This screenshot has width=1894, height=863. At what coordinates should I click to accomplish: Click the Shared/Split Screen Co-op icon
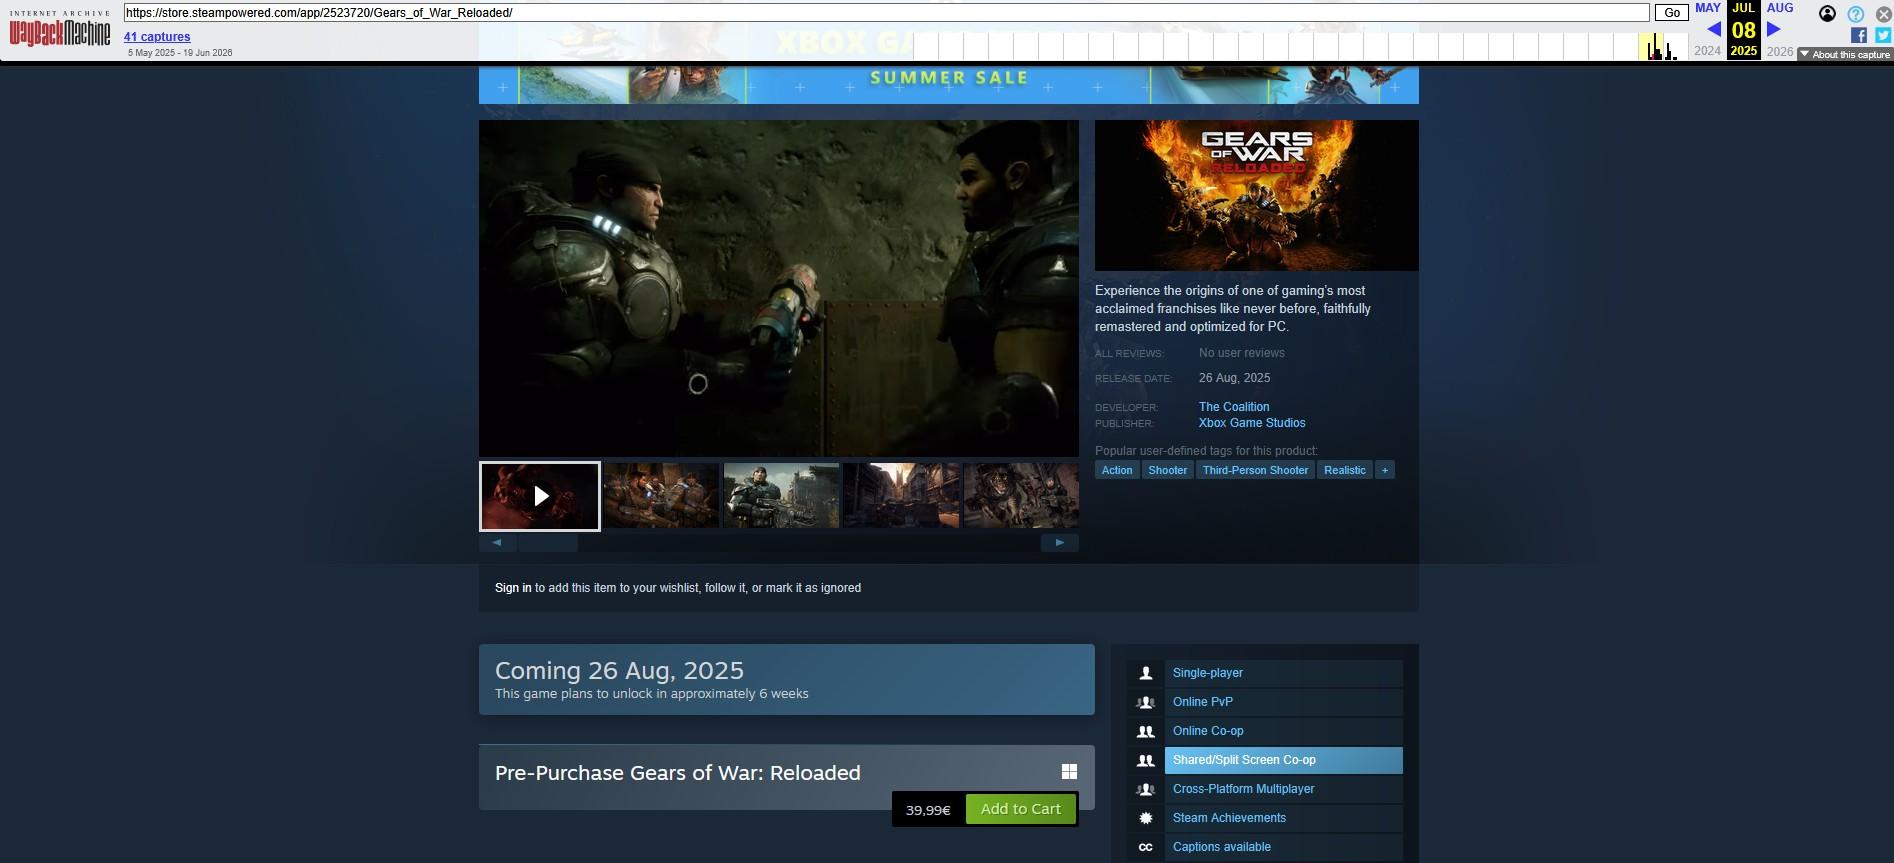pos(1146,760)
